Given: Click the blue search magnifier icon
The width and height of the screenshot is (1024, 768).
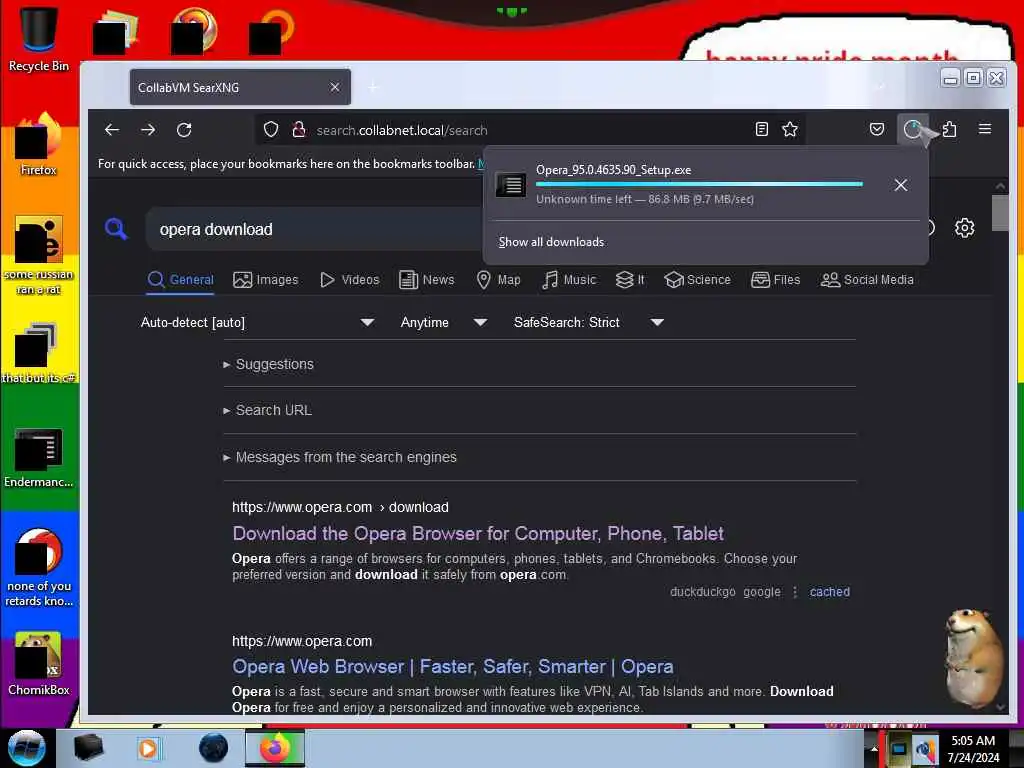Looking at the screenshot, I should tap(116, 229).
